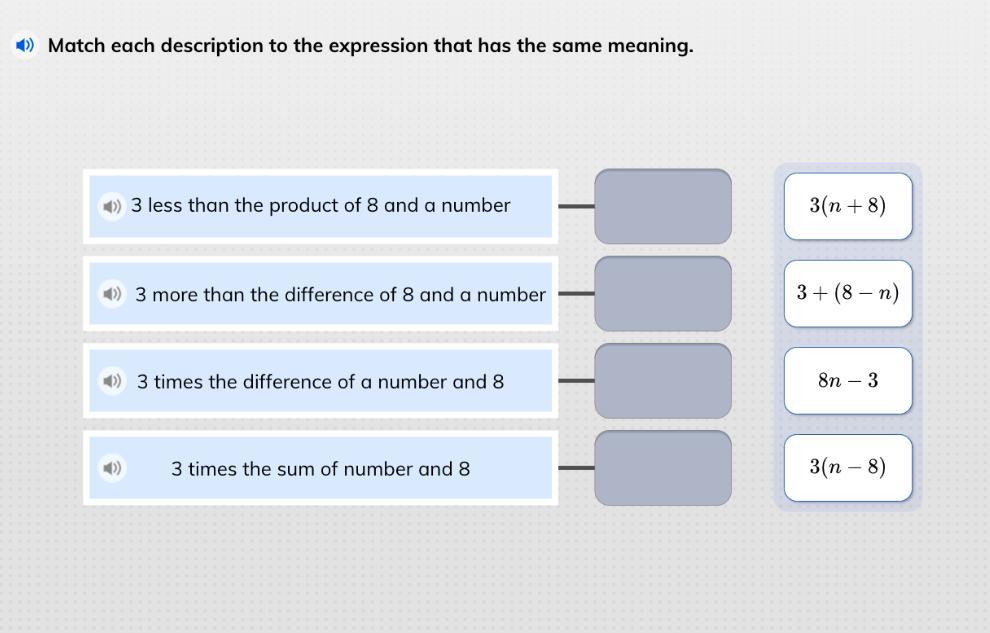Play audio for '3 less than the product' description
Image resolution: width=990 pixels, height=633 pixels.
(x=112, y=206)
